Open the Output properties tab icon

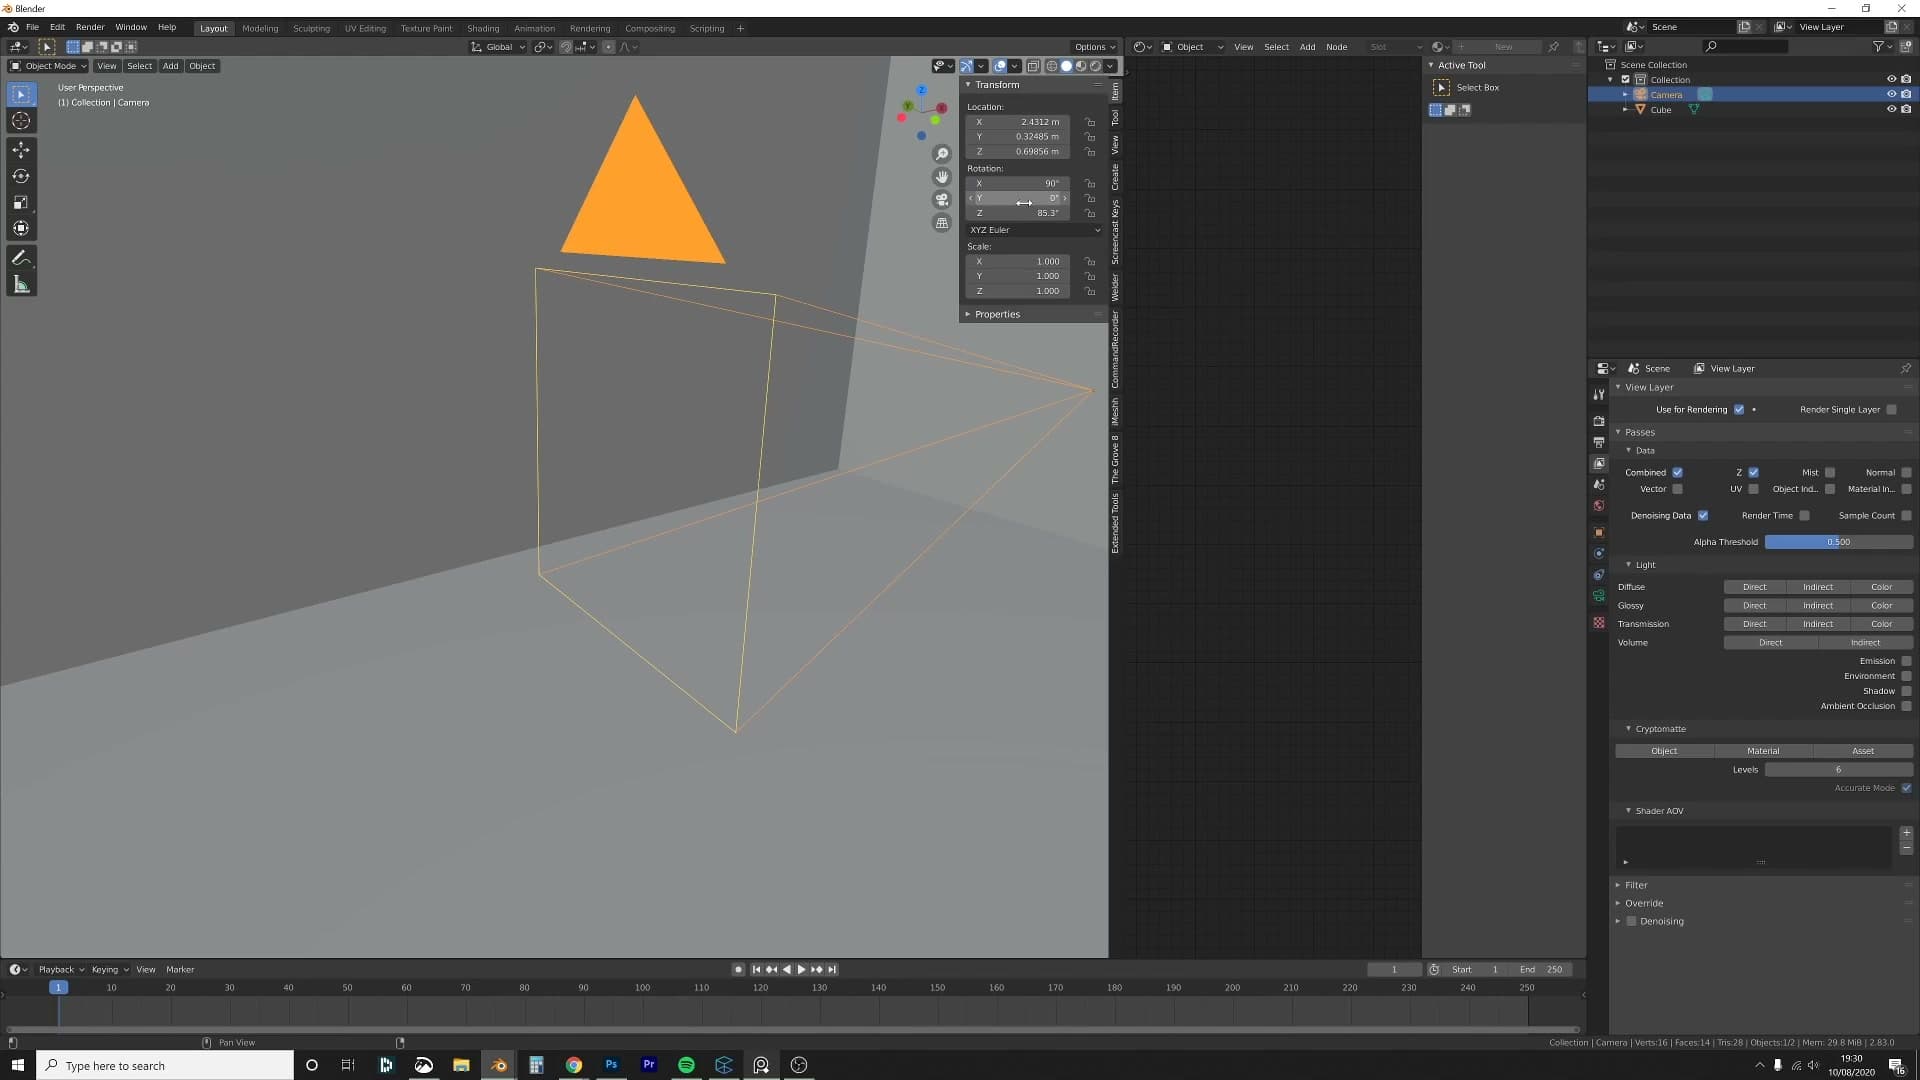1599,442
